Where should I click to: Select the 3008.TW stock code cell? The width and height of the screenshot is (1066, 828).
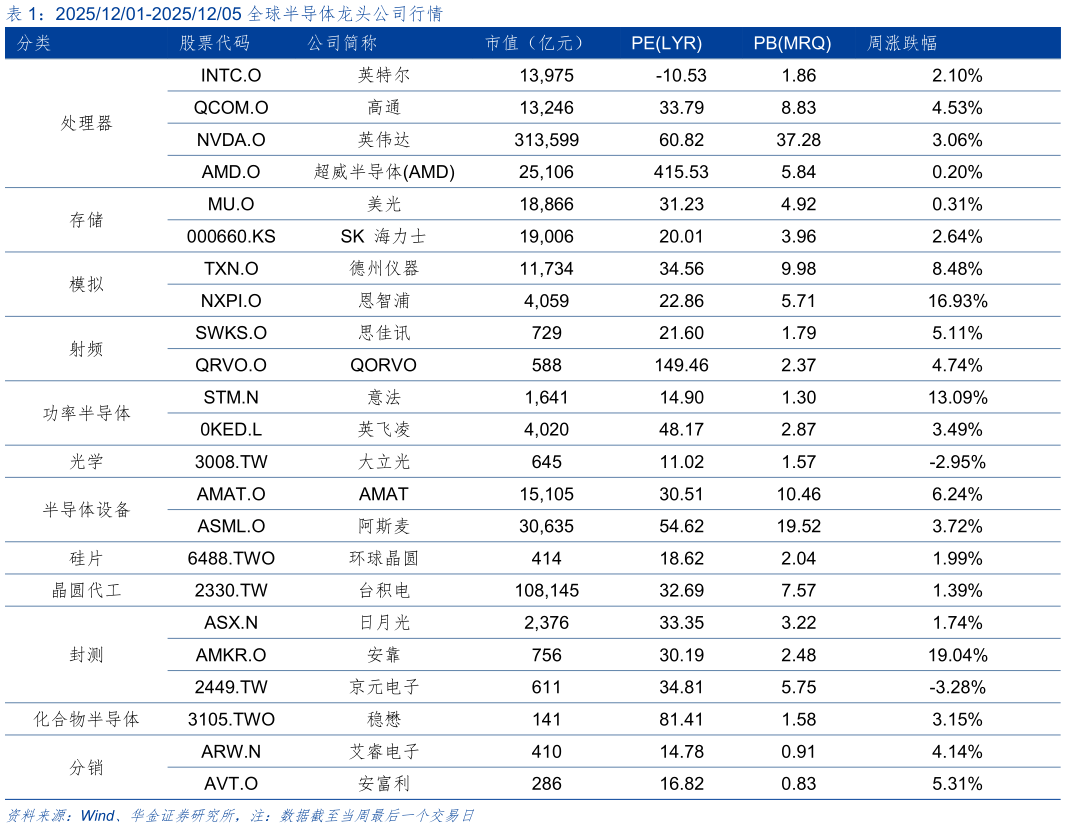231,462
